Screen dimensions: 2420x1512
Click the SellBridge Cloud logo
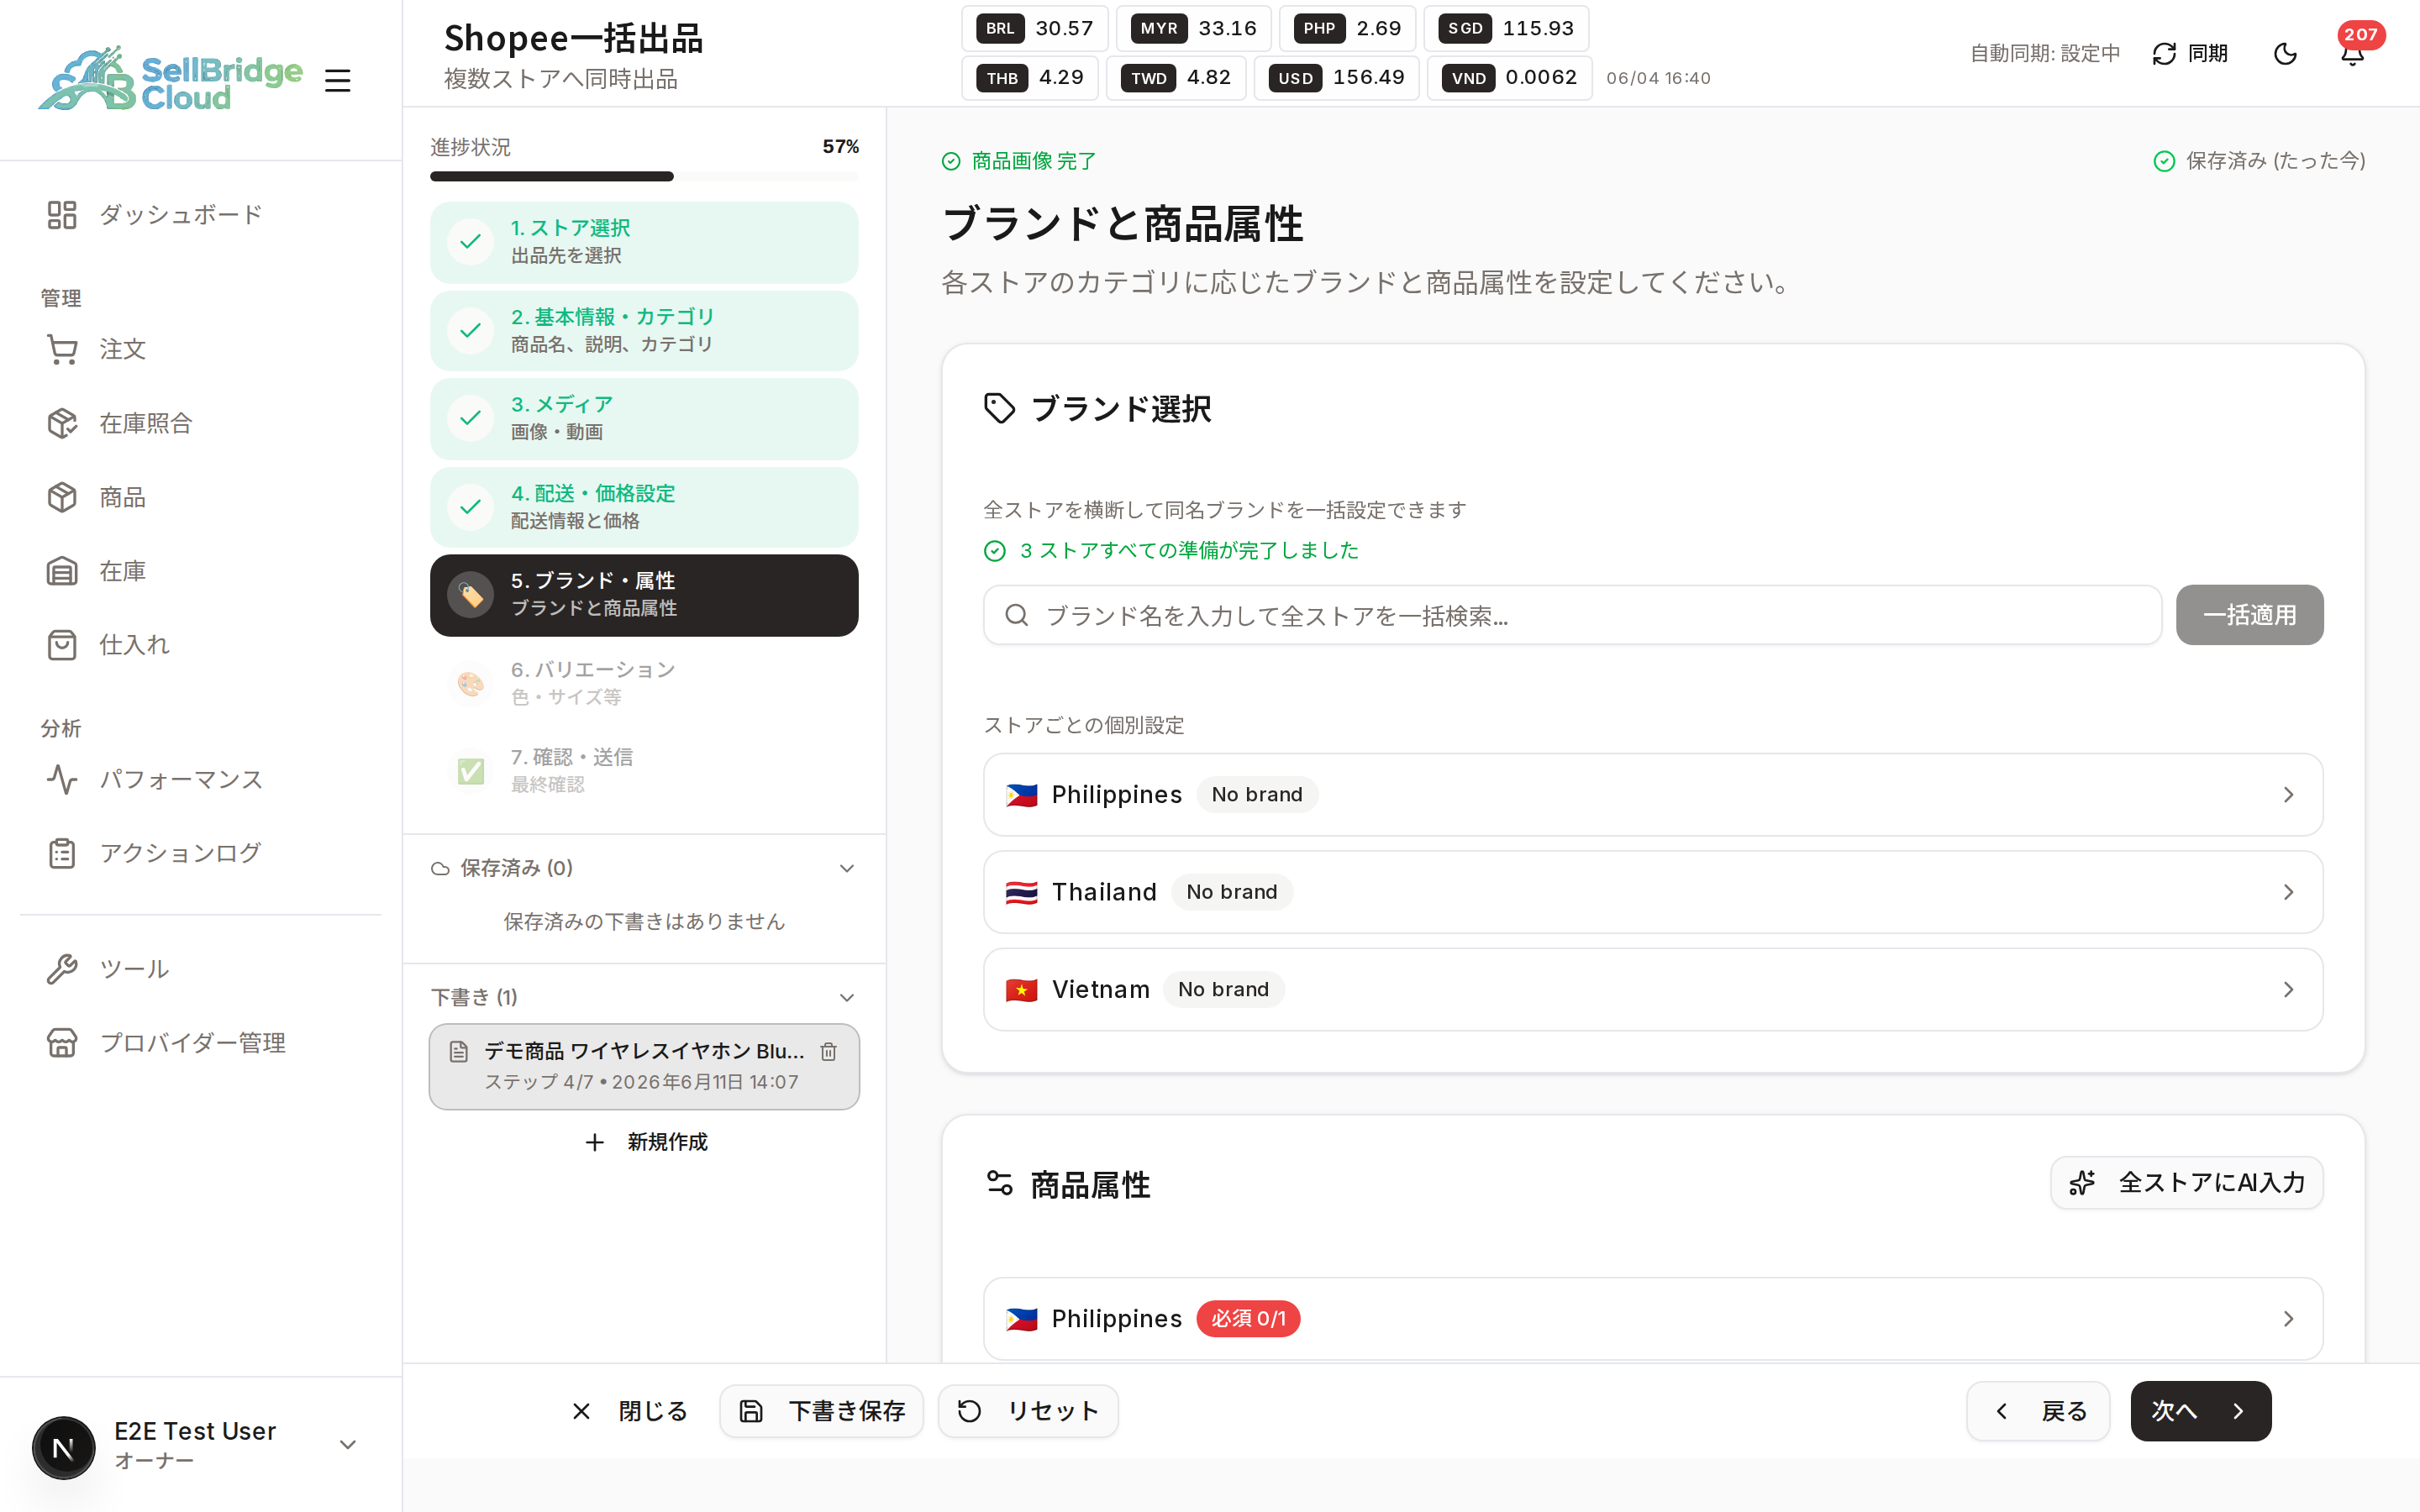170,79
